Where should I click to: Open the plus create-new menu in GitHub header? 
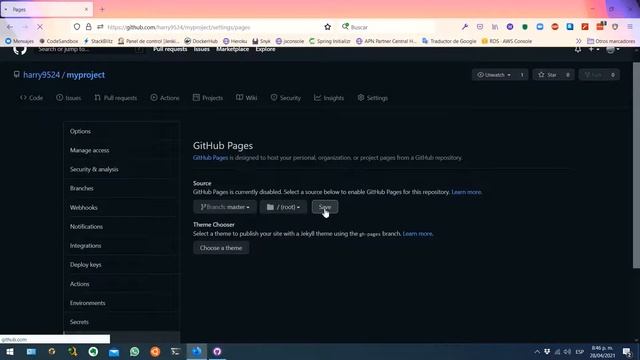(594, 49)
